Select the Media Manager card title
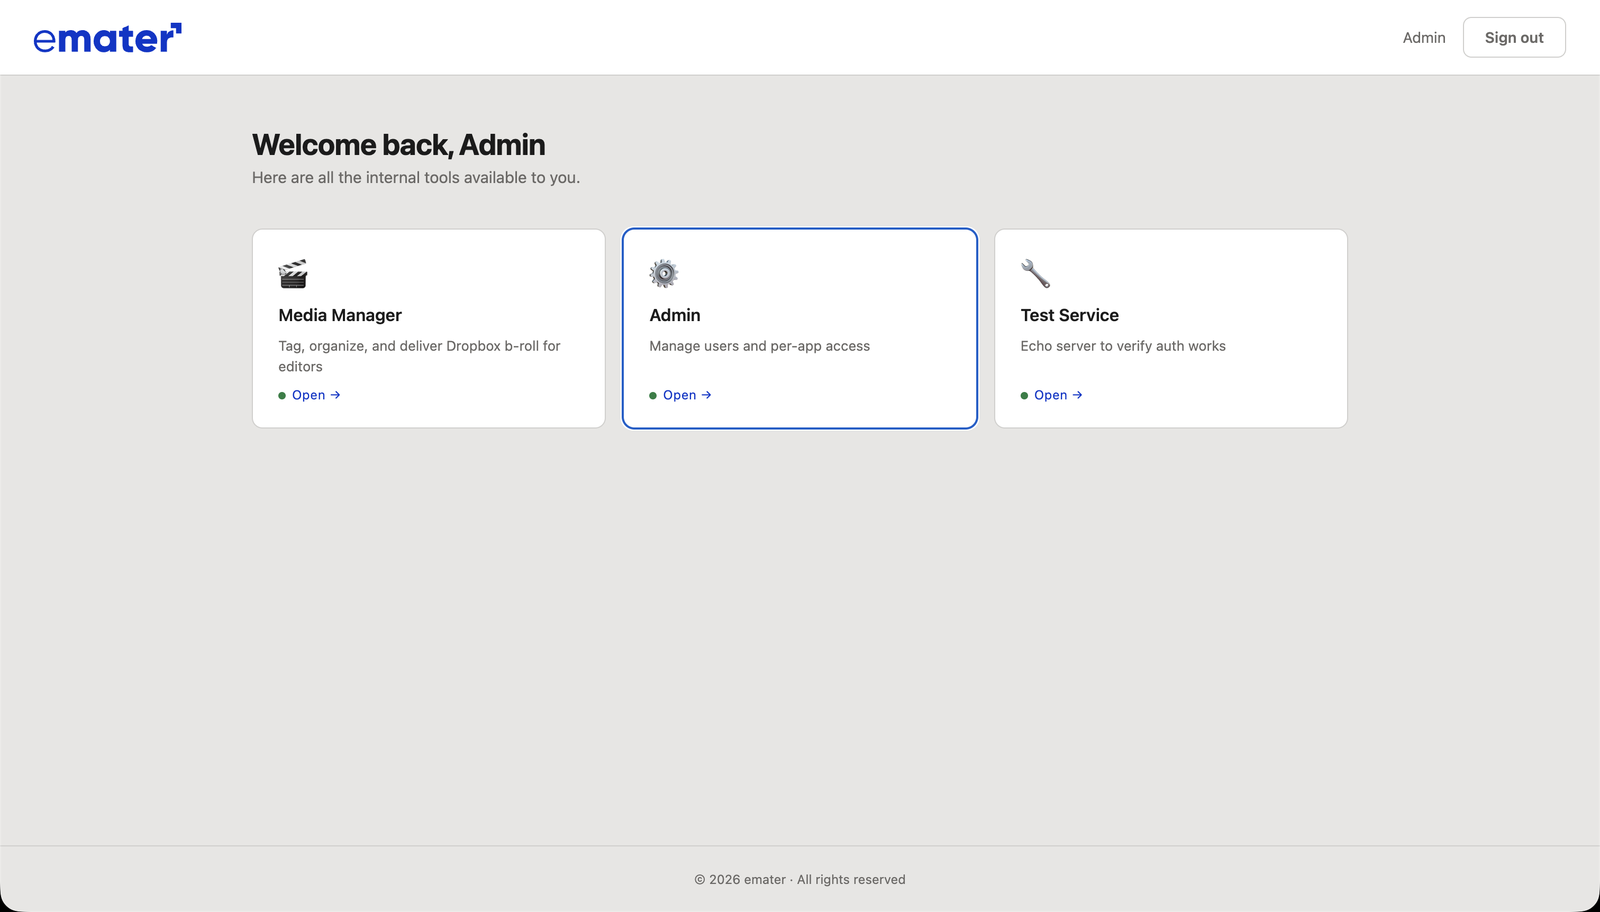The width and height of the screenshot is (1600, 912). [340, 315]
